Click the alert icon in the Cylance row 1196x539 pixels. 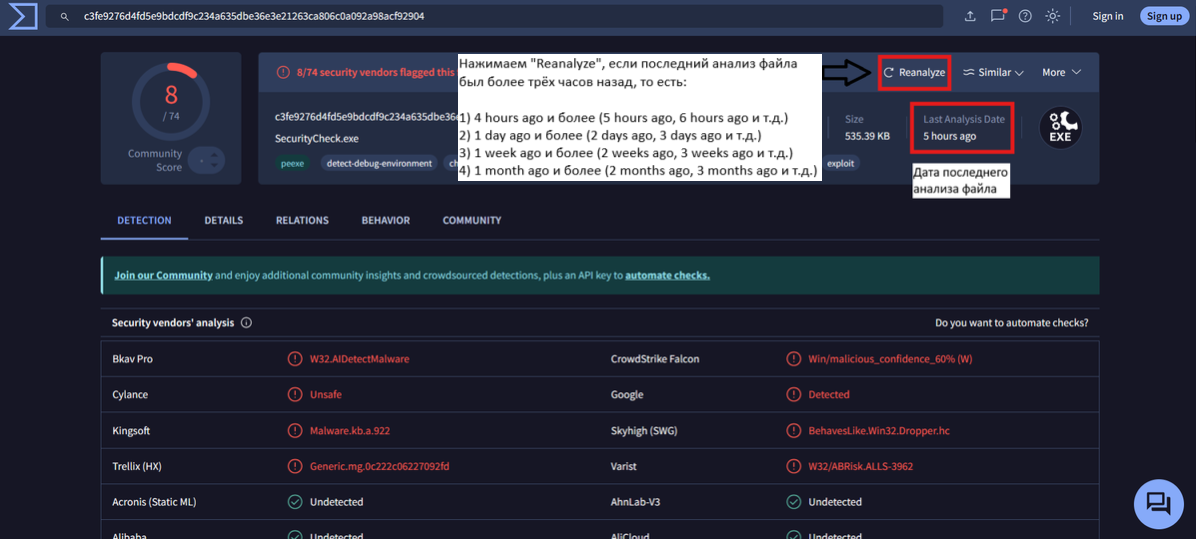click(x=294, y=395)
